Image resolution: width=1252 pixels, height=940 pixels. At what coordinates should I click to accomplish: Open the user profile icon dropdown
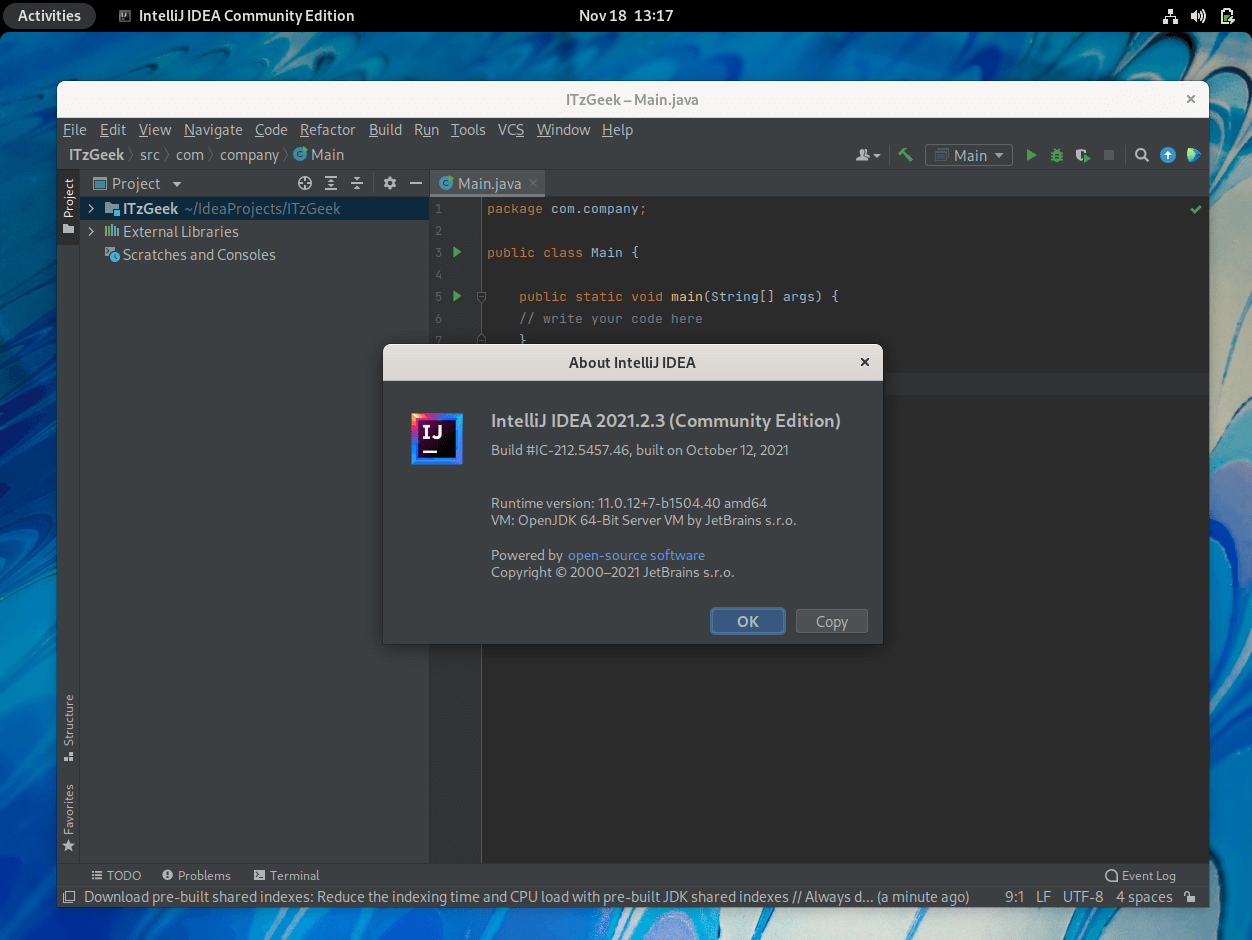coord(868,155)
